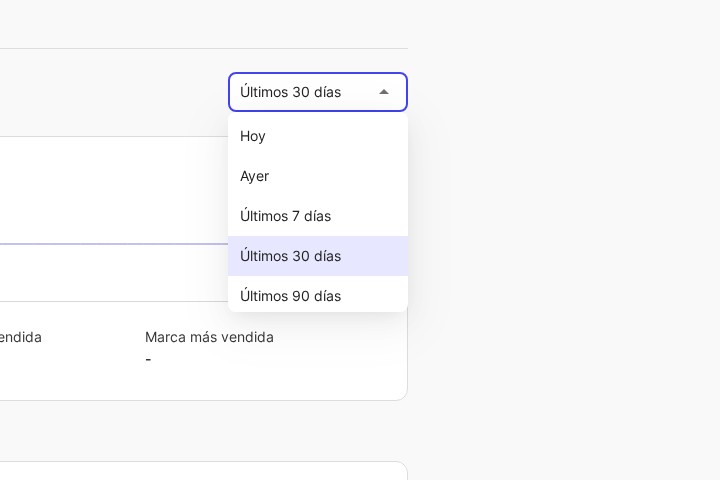720x480 pixels.
Task: Select Últimos 7 días option
Action: (x=318, y=216)
